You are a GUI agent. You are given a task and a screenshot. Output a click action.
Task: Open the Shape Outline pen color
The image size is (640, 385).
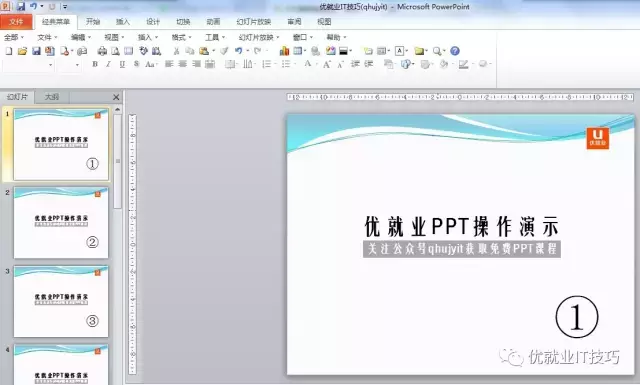coord(464,64)
